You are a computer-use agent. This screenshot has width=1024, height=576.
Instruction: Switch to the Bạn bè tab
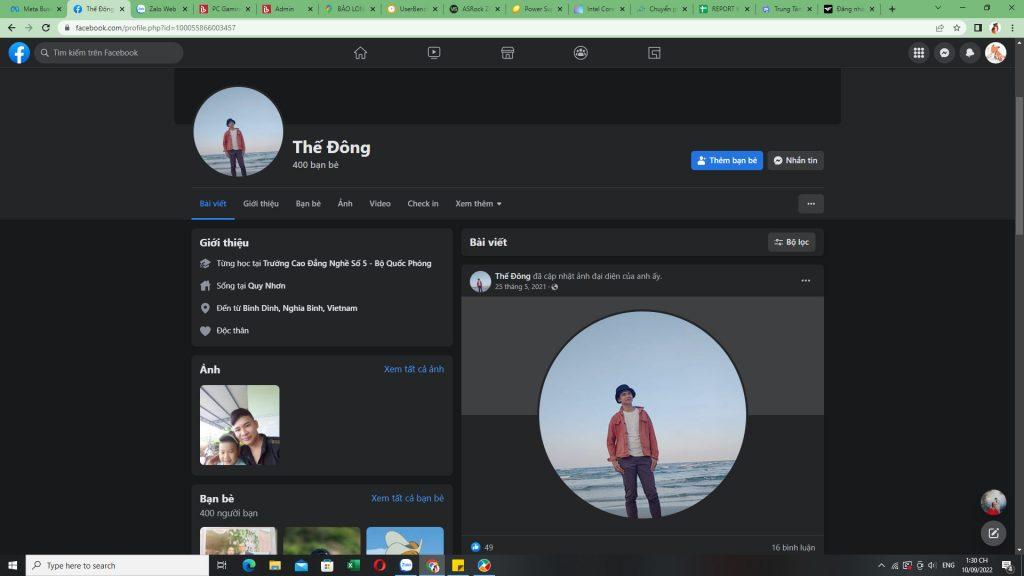coord(308,204)
